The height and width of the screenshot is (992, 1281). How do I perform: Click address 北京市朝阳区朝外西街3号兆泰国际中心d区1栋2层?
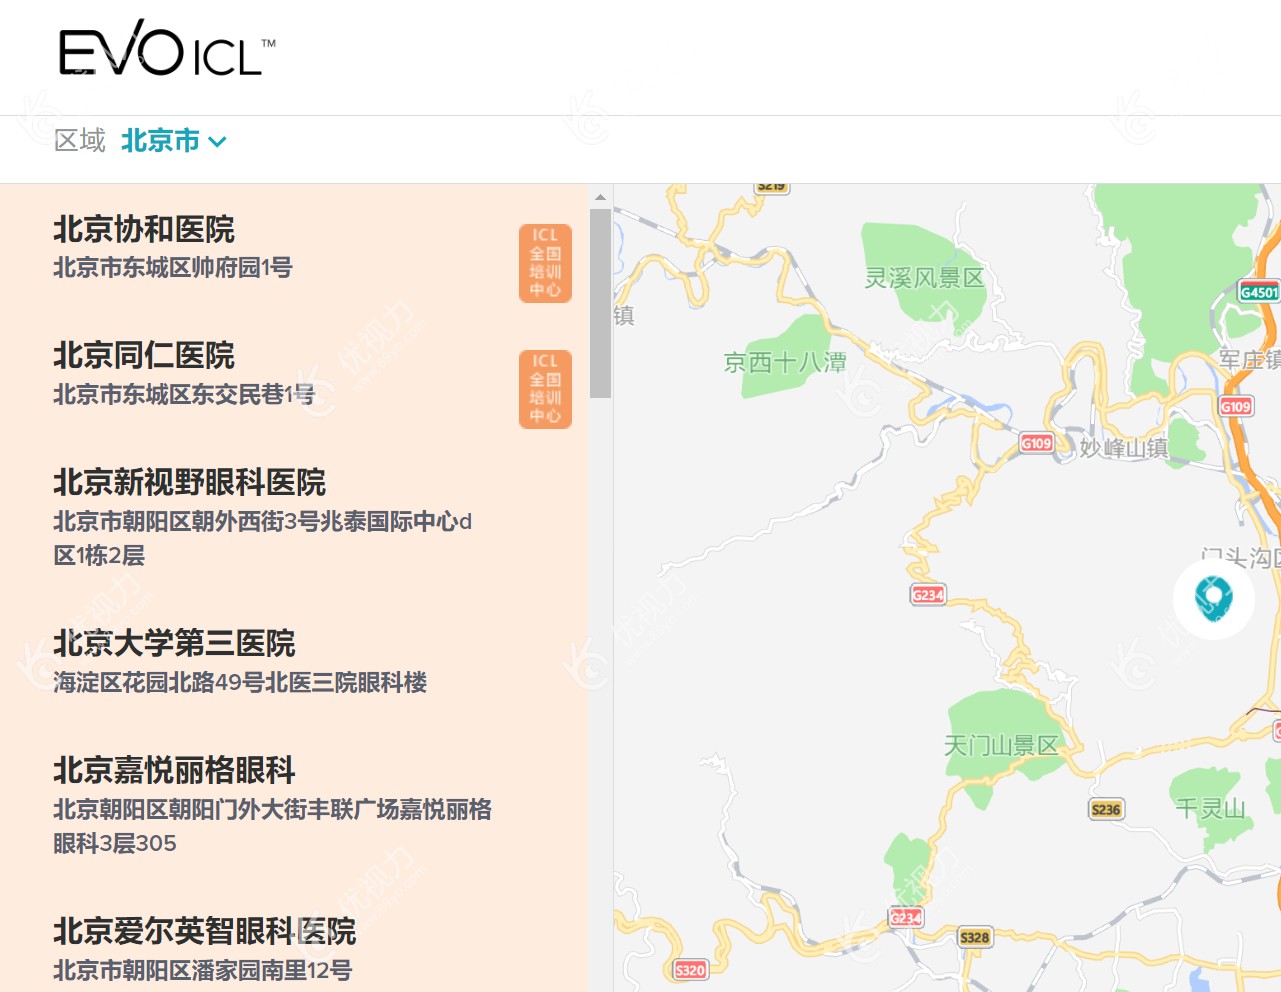[x=262, y=538]
